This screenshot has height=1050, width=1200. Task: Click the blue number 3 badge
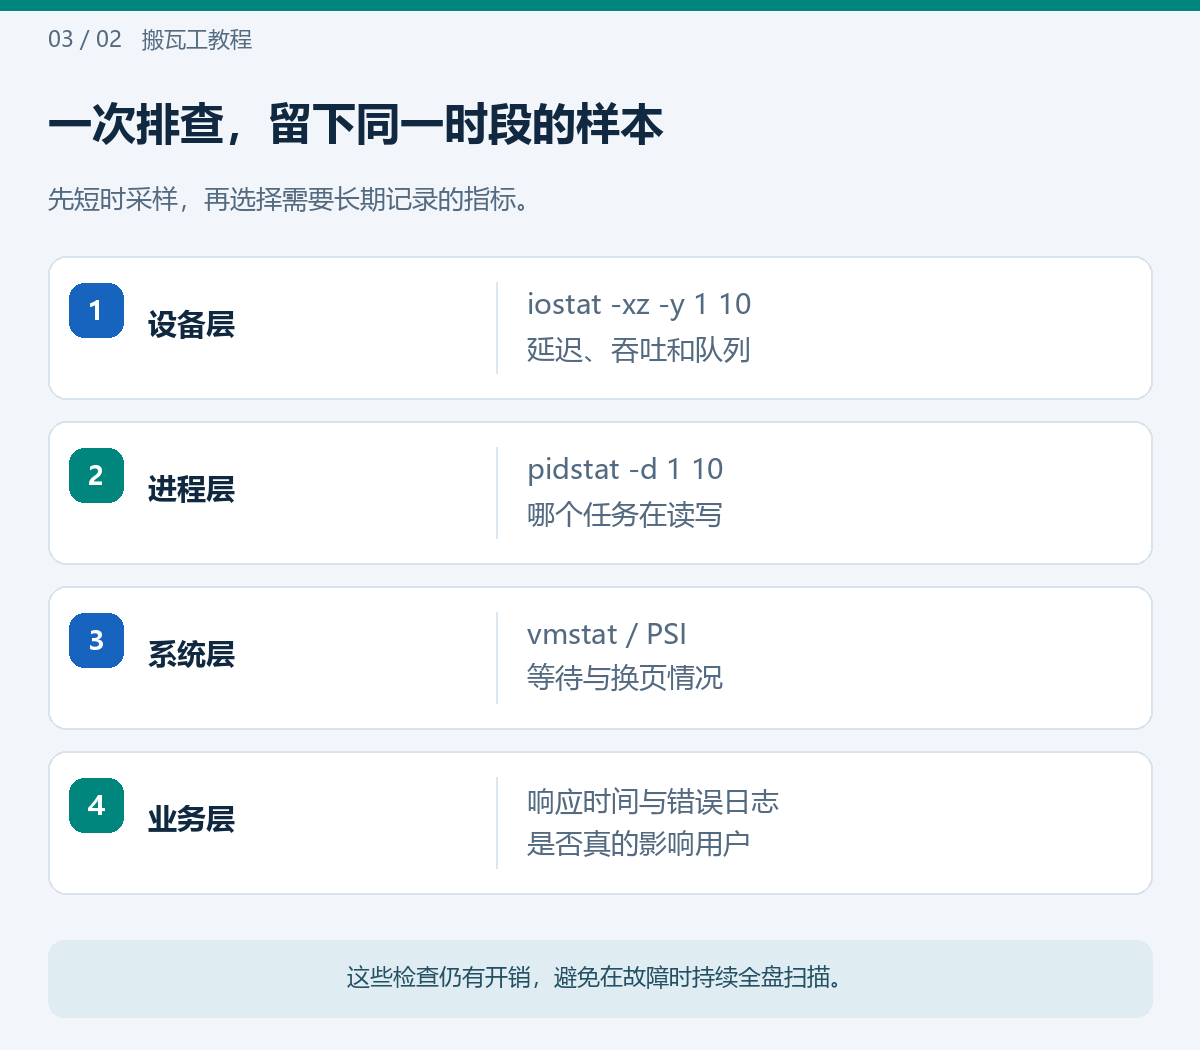point(96,640)
